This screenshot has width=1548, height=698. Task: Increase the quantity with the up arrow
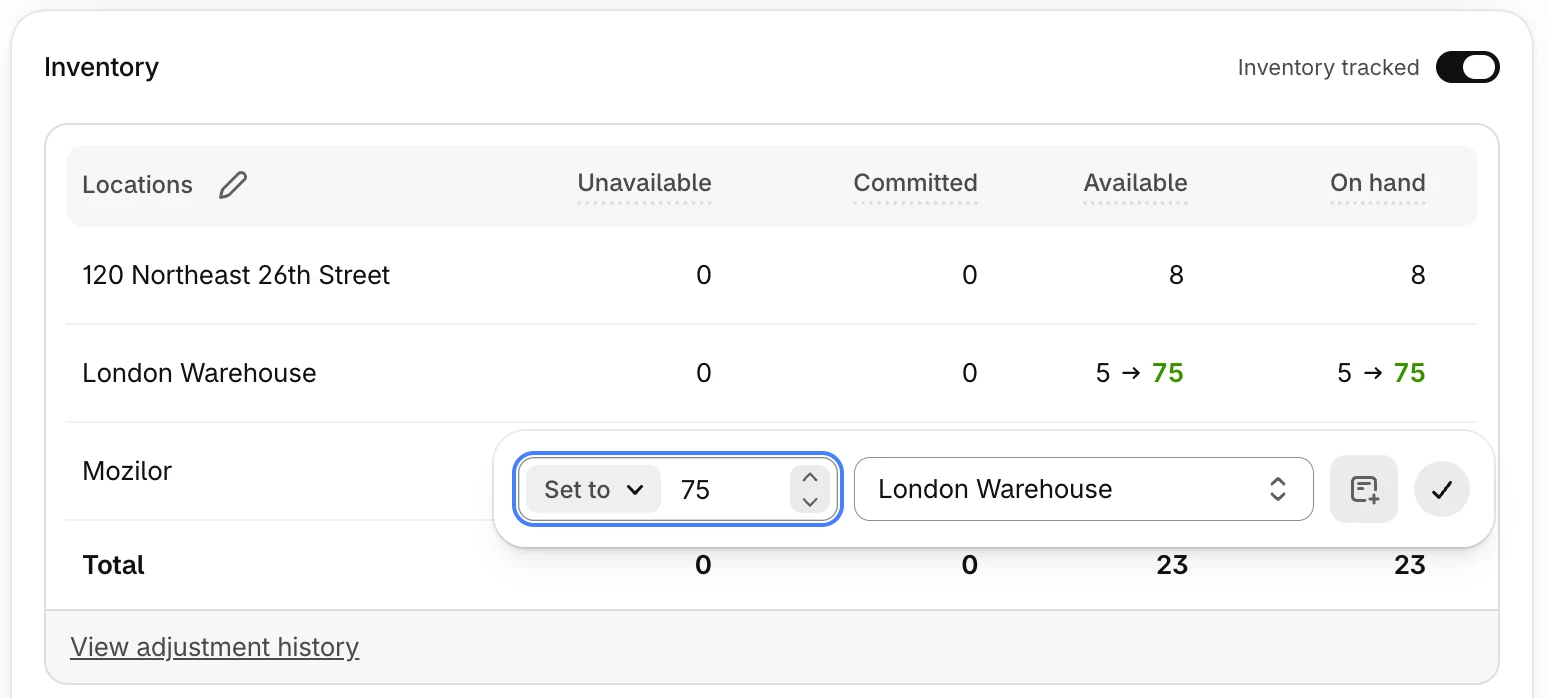click(810, 477)
